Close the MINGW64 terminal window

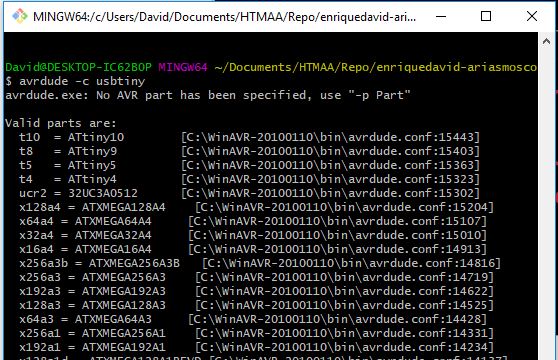[532, 16]
